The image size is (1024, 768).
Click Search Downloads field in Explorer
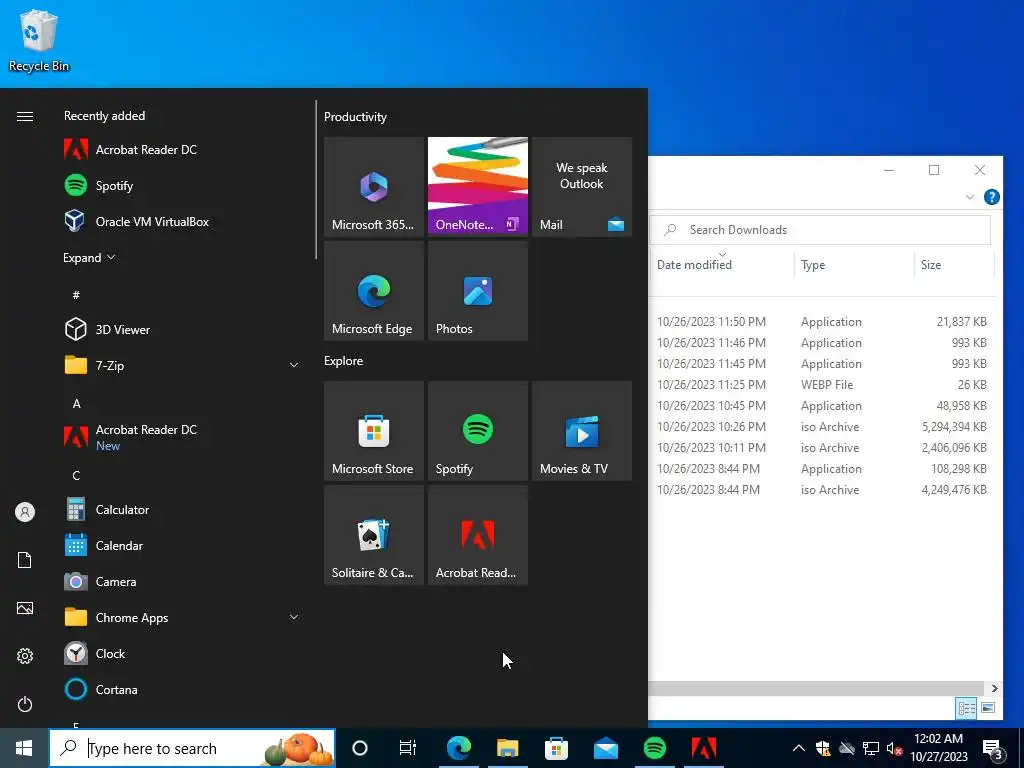tap(820, 230)
